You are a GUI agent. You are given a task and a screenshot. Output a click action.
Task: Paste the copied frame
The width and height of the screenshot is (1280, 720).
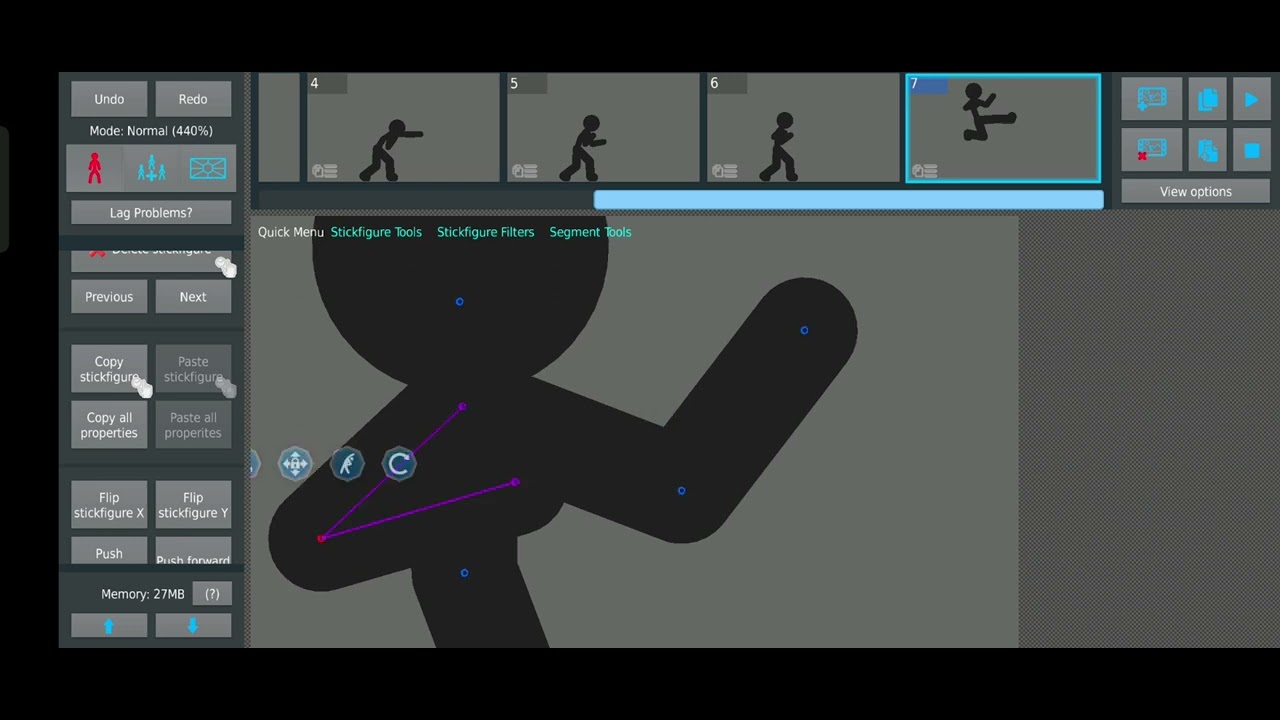coord(1207,151)
